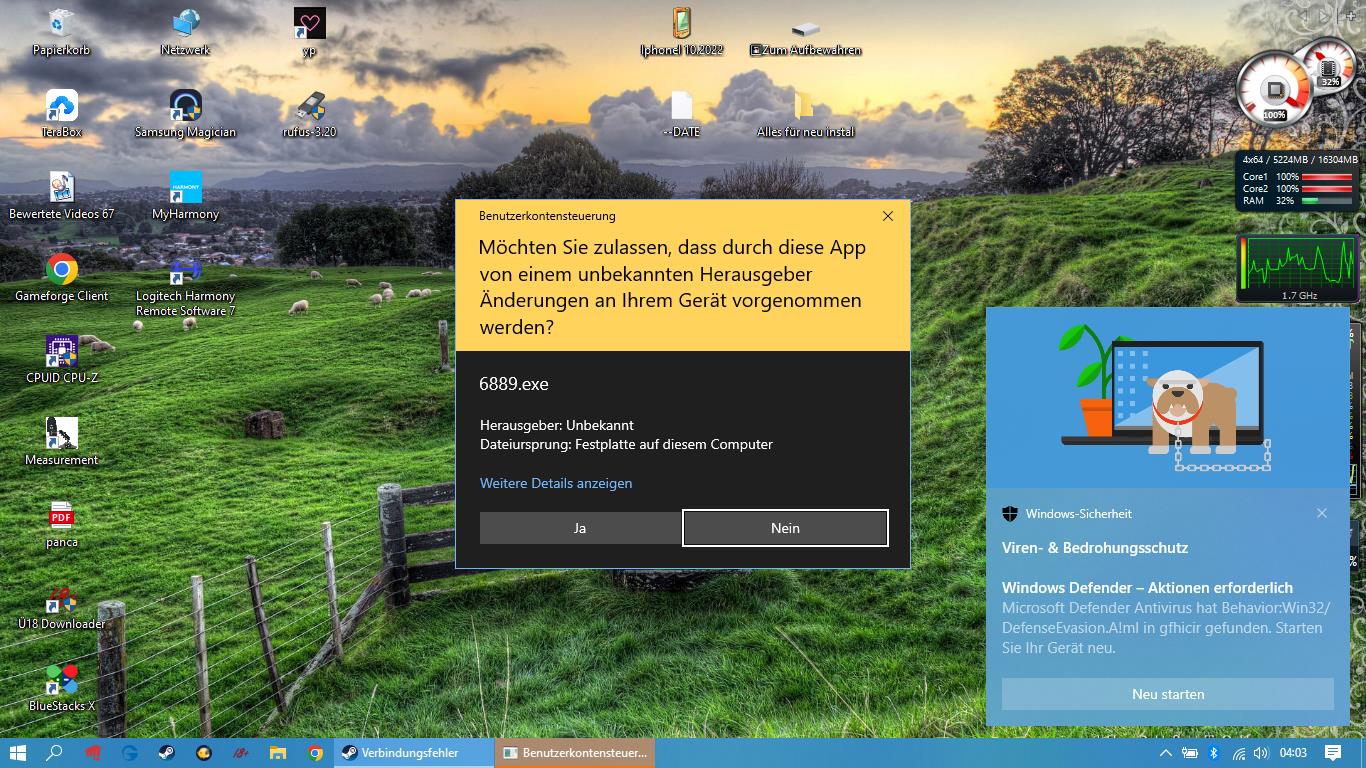Click 'Nein' in the user account control dialog
The height and width of the screenshot is (768, 1366).
[785, 528]
